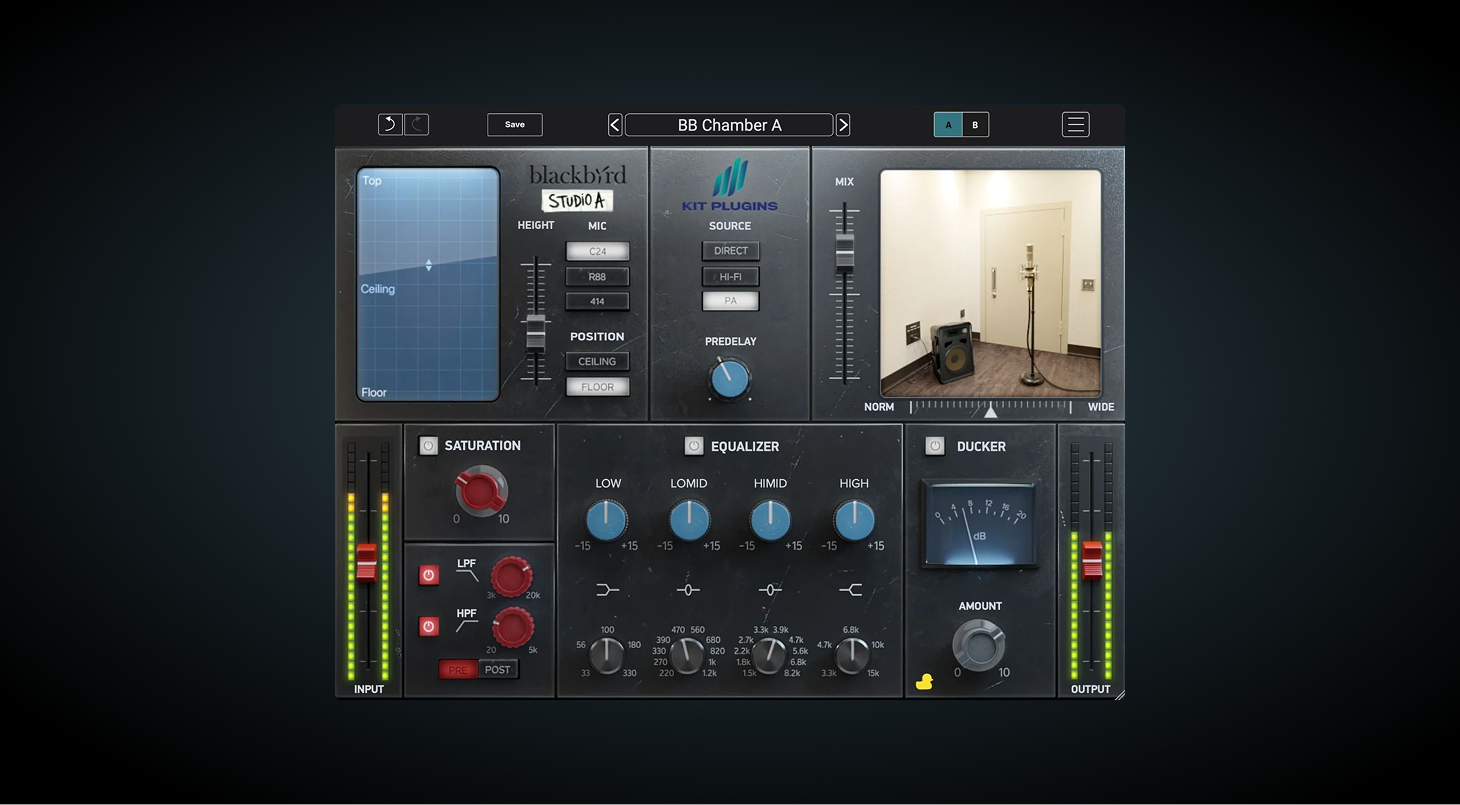Screen dimensions: 1460x805
Task: Click the red SATURATION knob
Action: click(481, 491)
